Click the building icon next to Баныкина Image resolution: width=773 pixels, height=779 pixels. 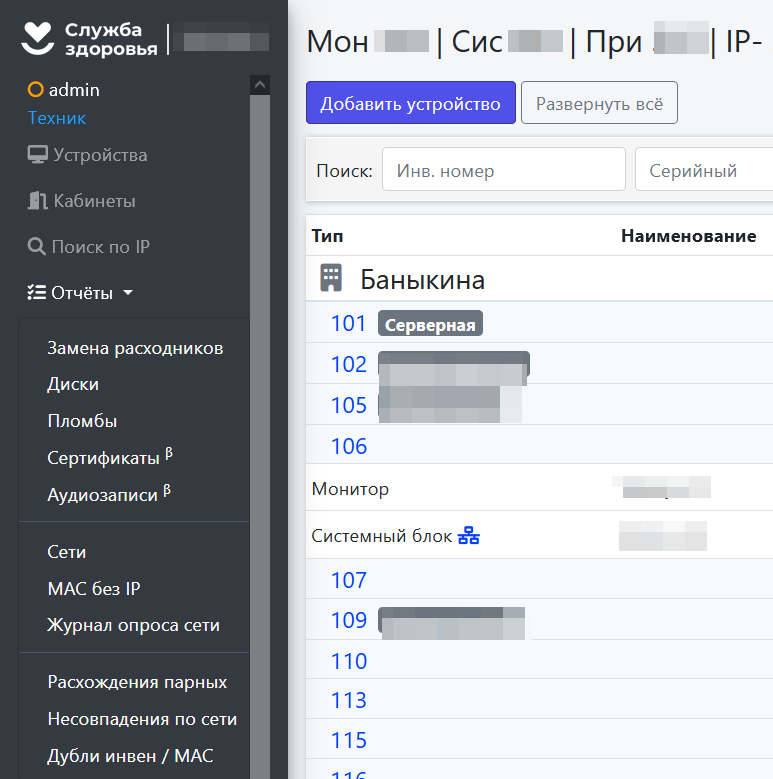[x=331, y=278]
